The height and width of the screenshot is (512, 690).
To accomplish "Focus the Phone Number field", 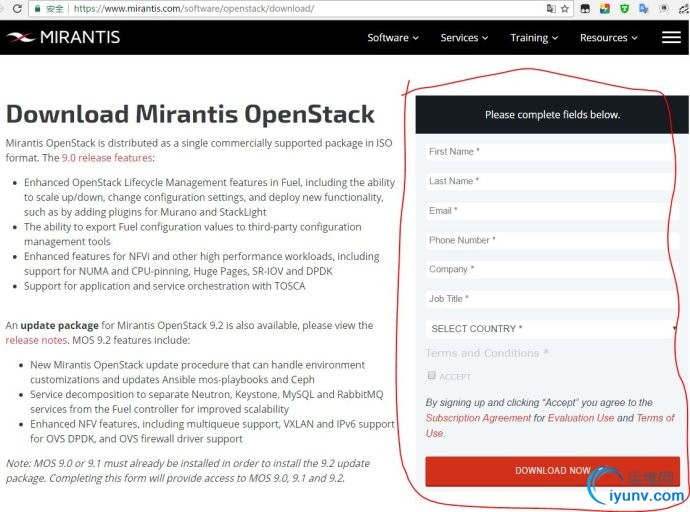I will (x=552, y=240).
